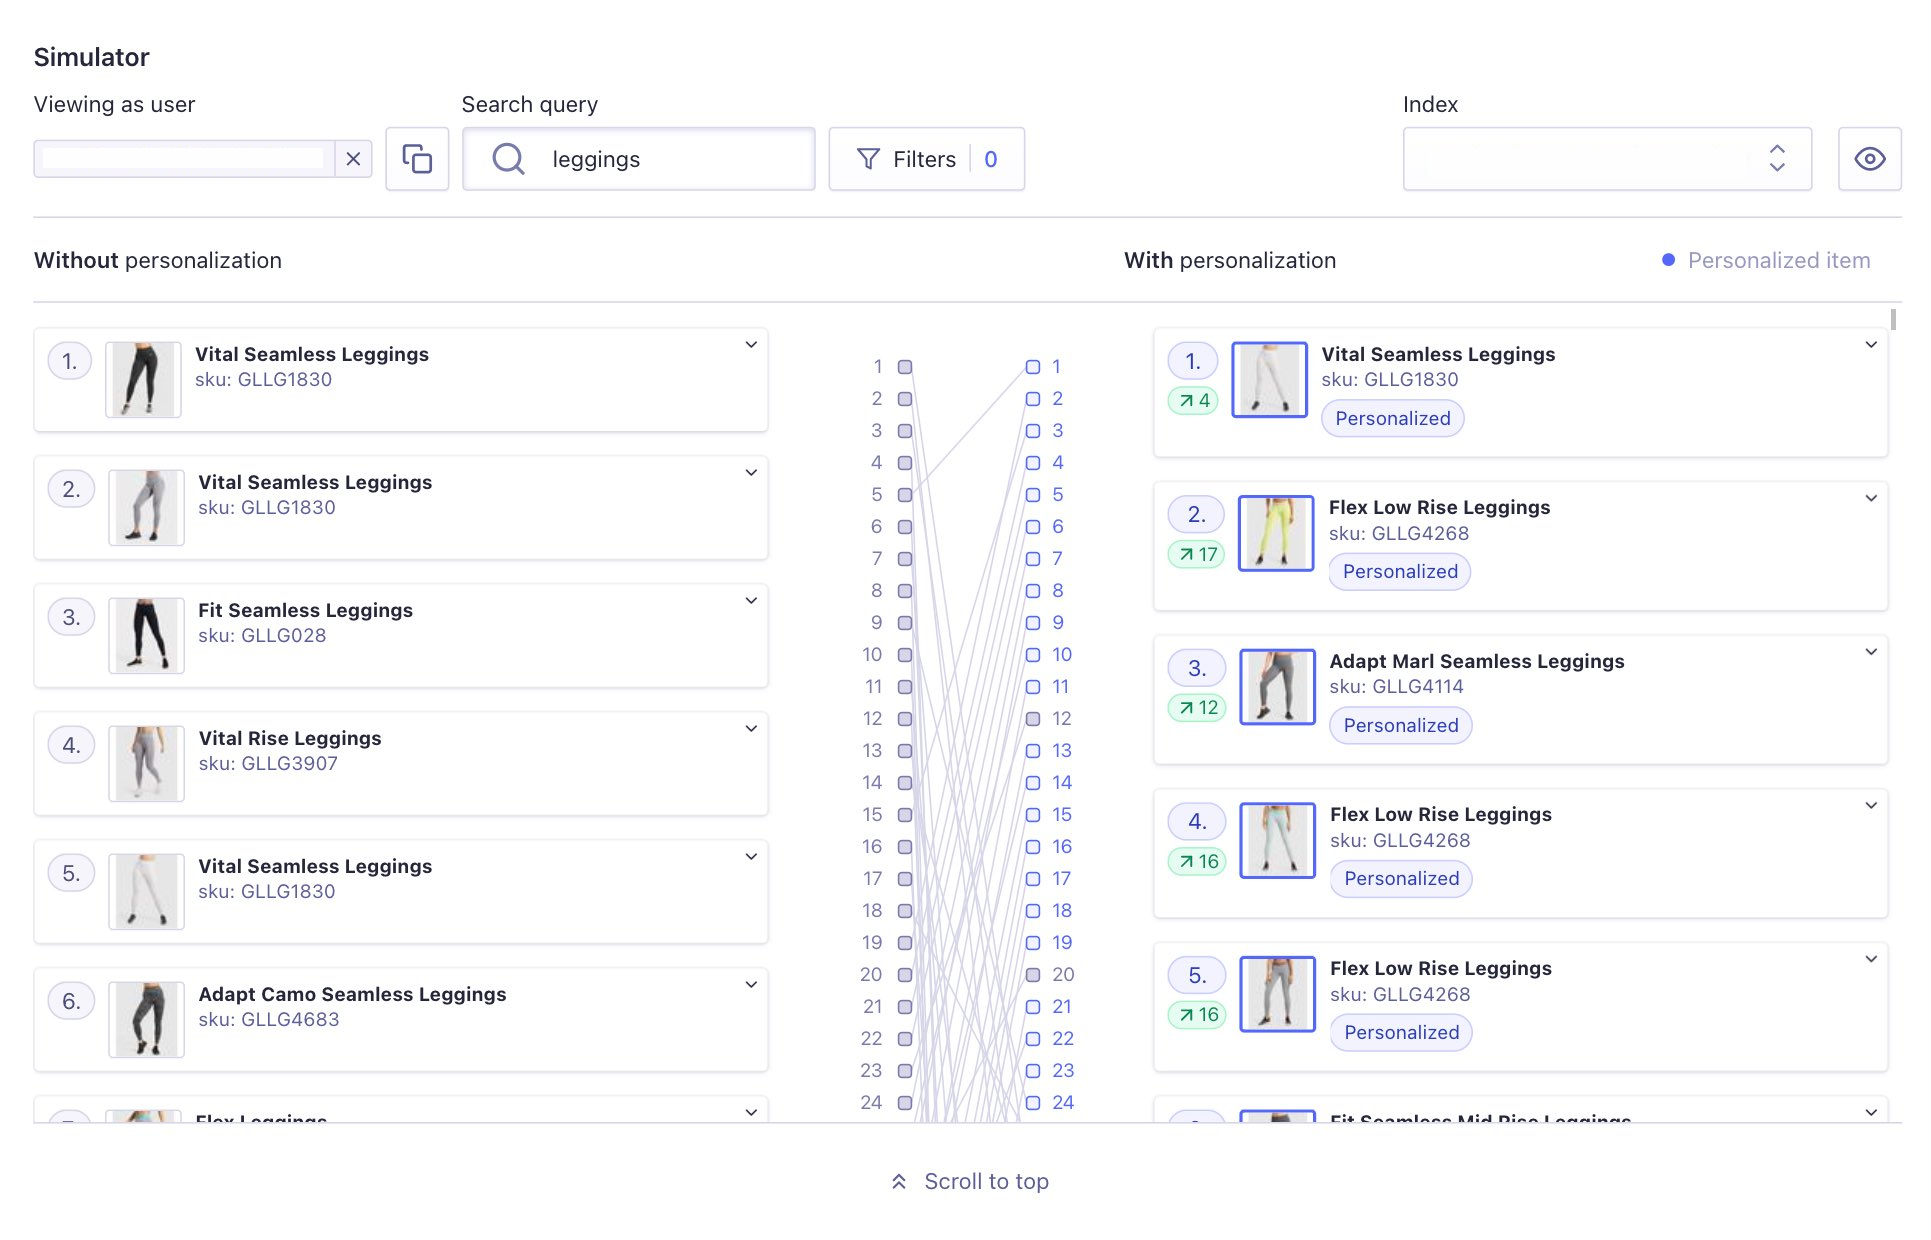1931x1240 pixels.
Task: Click the Personalized item legend dot
Action: [x=1668, y=260]
